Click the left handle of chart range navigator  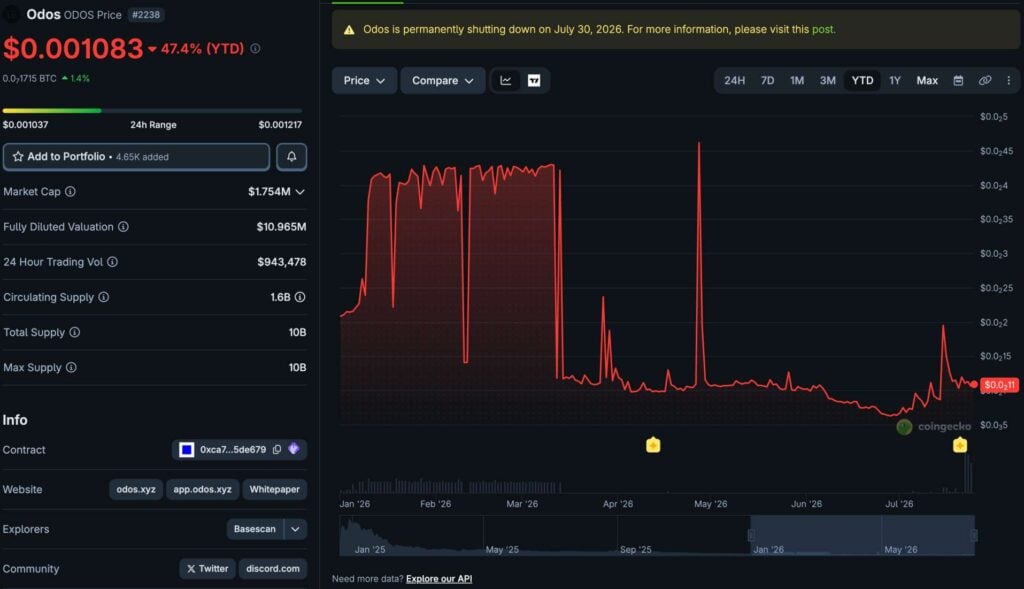coord(751,535)
